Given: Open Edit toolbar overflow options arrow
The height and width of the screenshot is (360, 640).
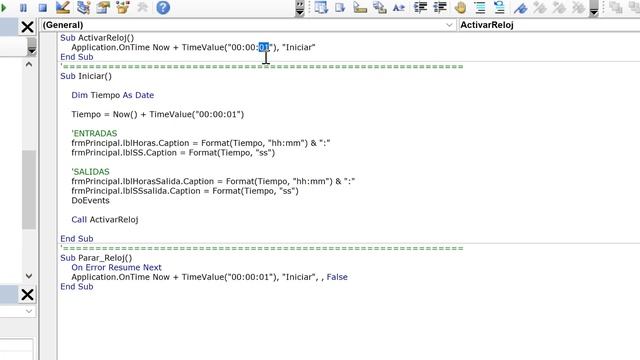Looking at the screenshot, I should (594, 8).
